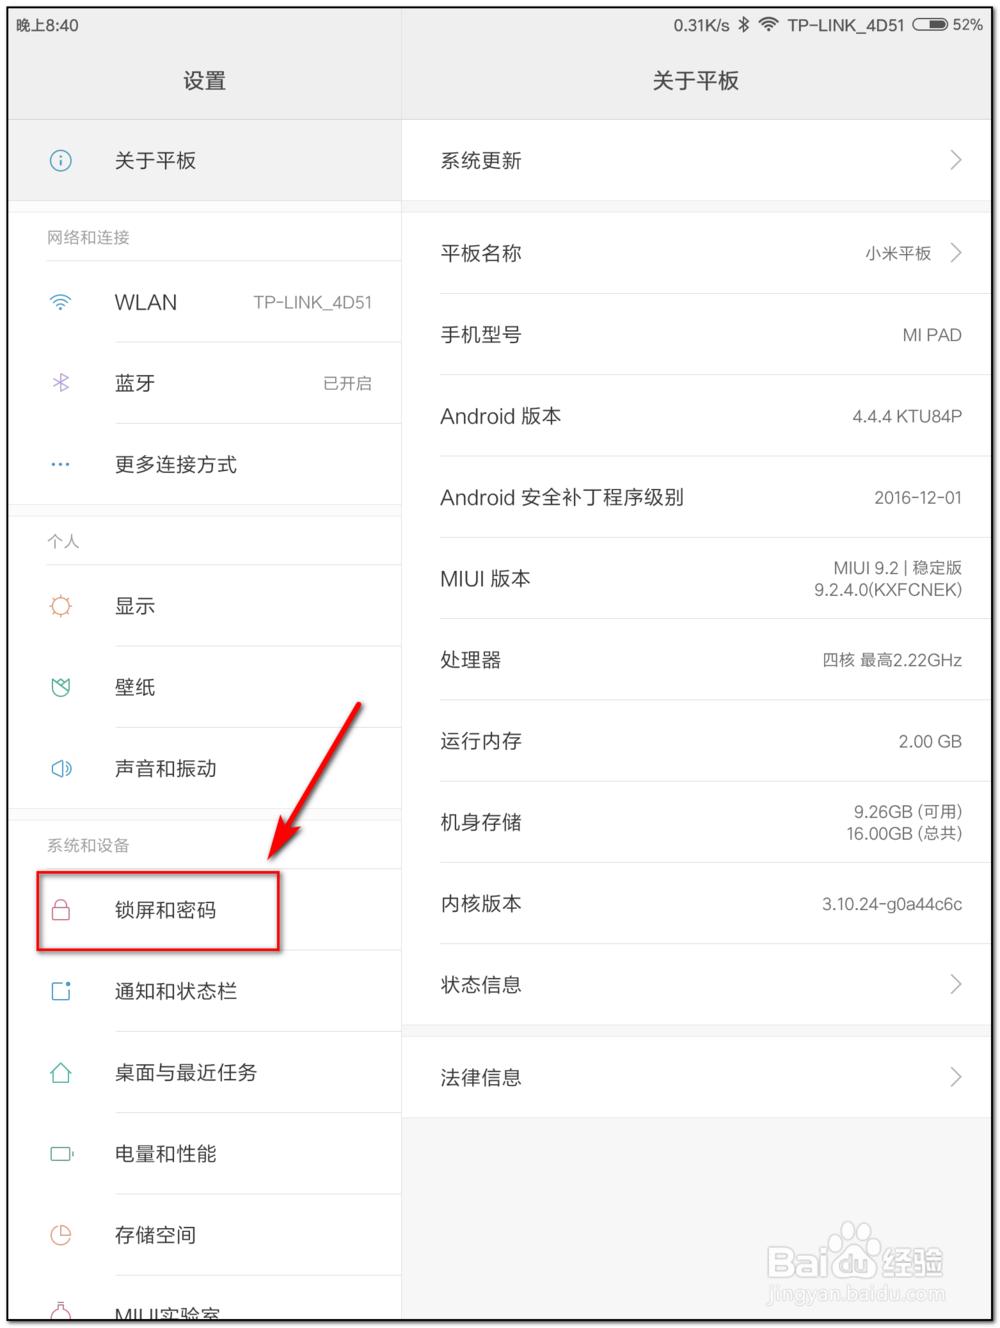This screenshot has height=1328, width=1000.
Task: Click the display brightness sun icon
Action: tap(61, 606)
